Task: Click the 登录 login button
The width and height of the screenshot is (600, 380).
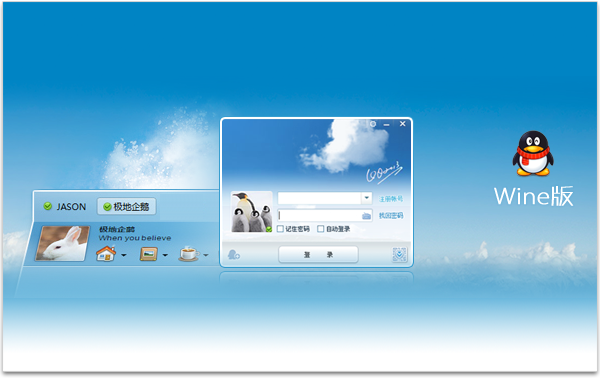Action: tap(318, 254)
